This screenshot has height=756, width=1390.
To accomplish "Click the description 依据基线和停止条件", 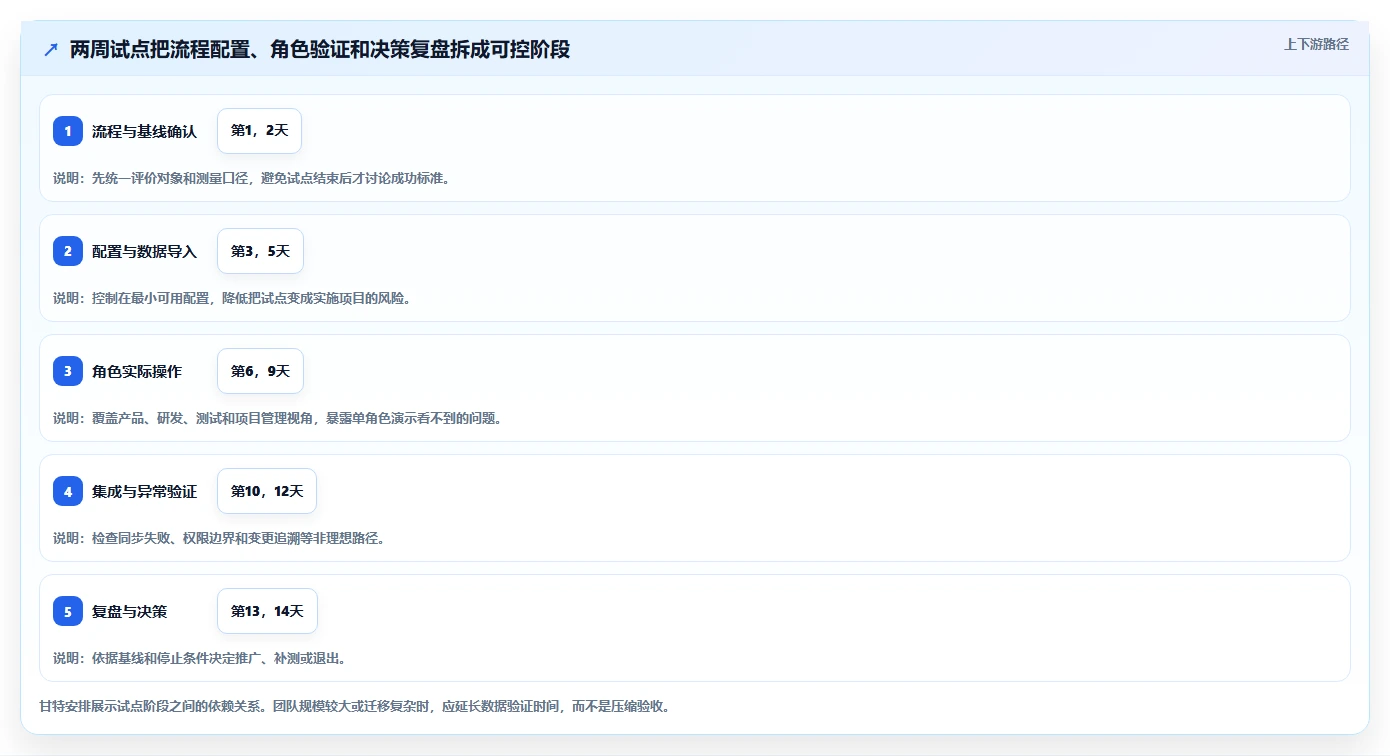I will (x=199, y=658).
